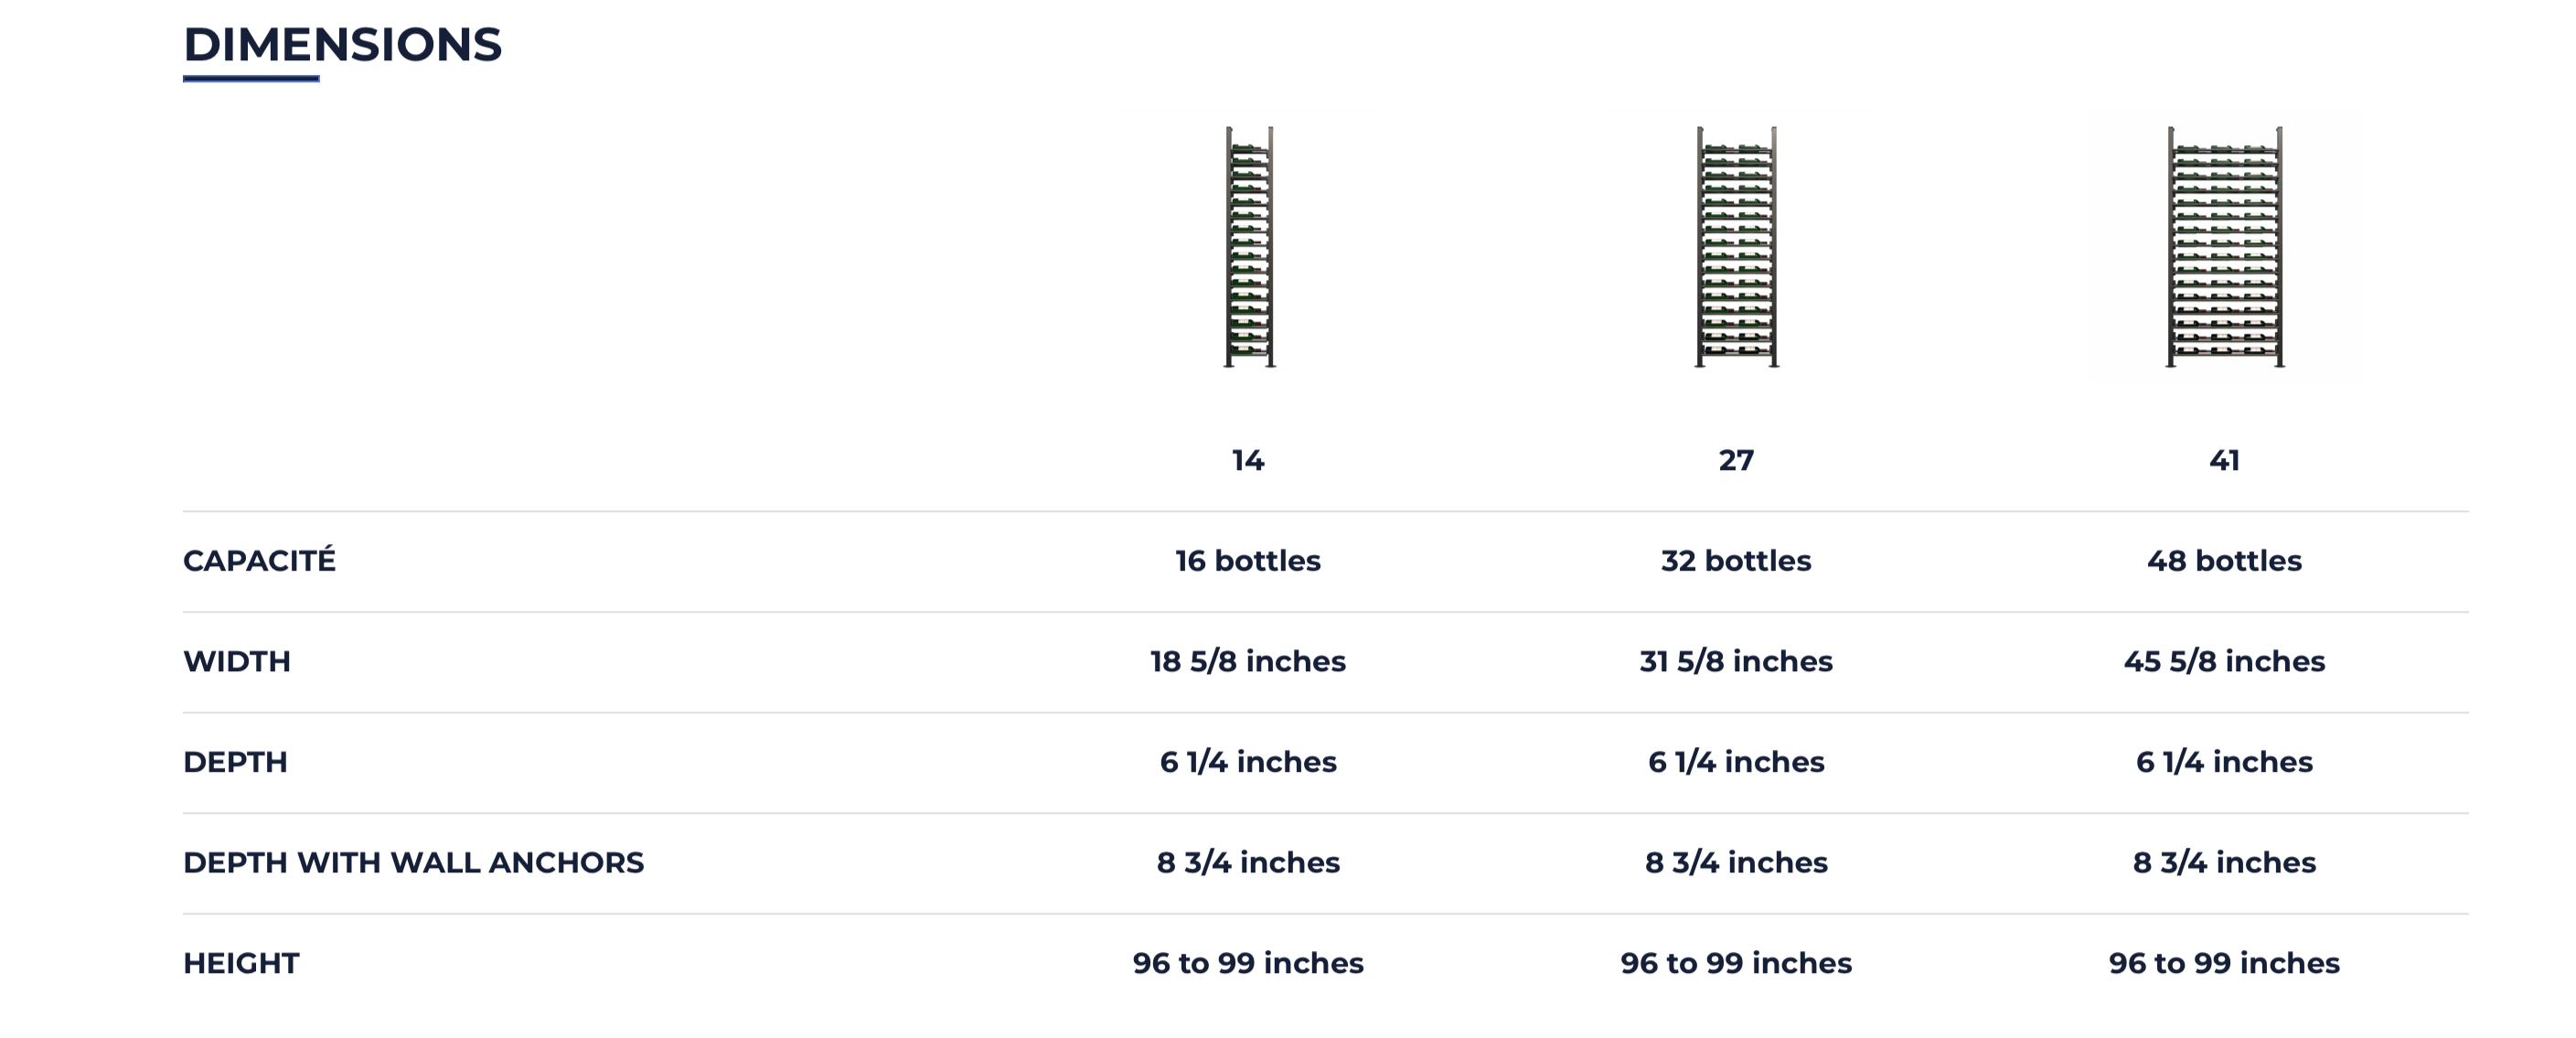Viewport: 2576px width, 1038px height.
Task: Click the "32 bottles" capacity value
Action: [x=1736, y=561]
